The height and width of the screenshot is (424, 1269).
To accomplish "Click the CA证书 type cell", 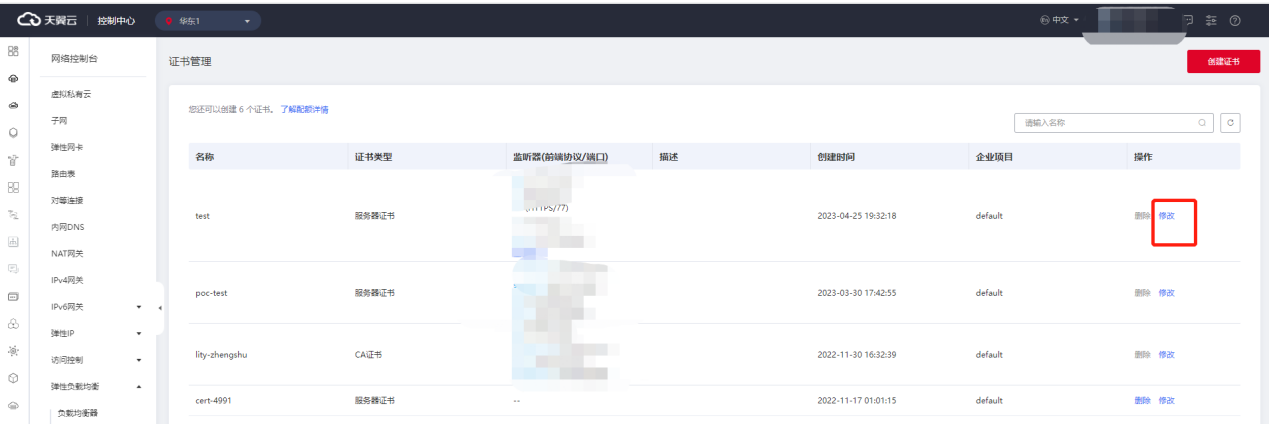I will (368, 354).
